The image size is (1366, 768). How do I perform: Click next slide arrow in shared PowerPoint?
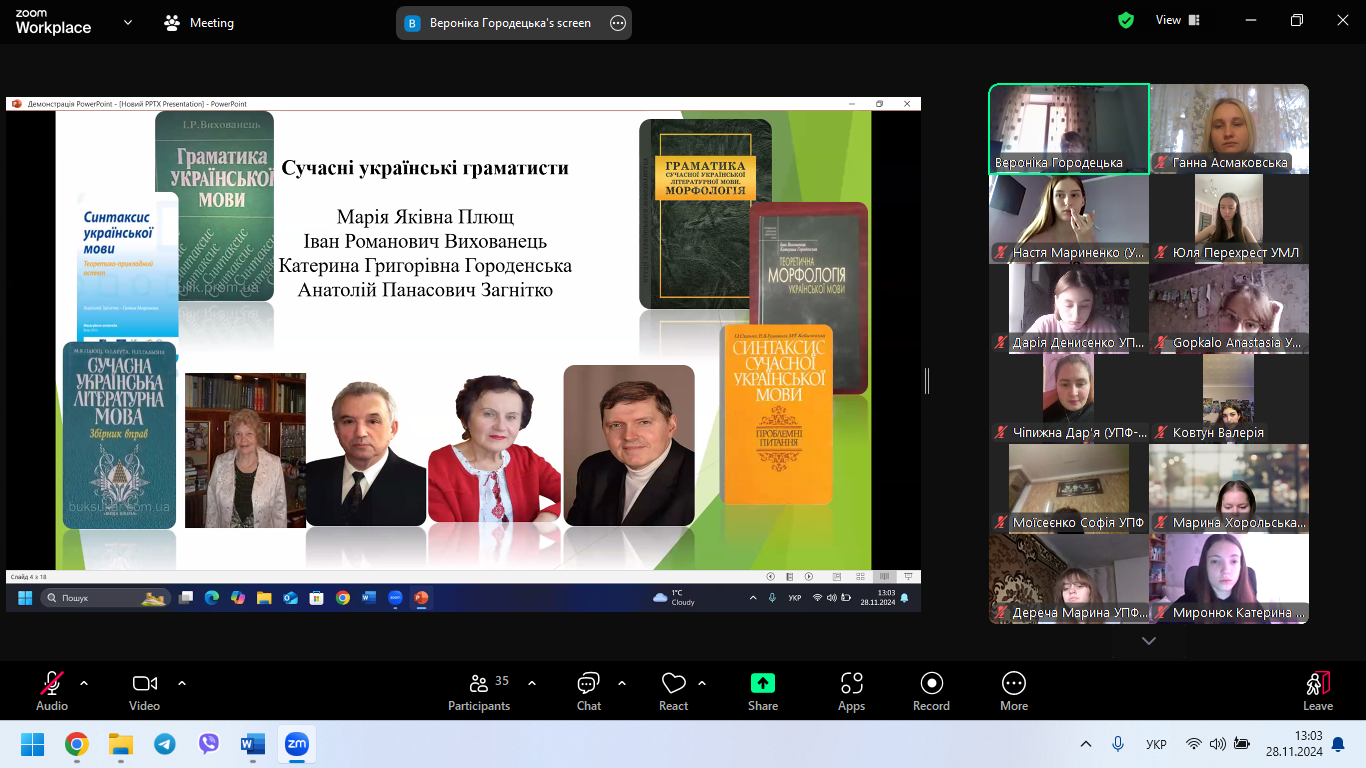[x=809, y=577]
